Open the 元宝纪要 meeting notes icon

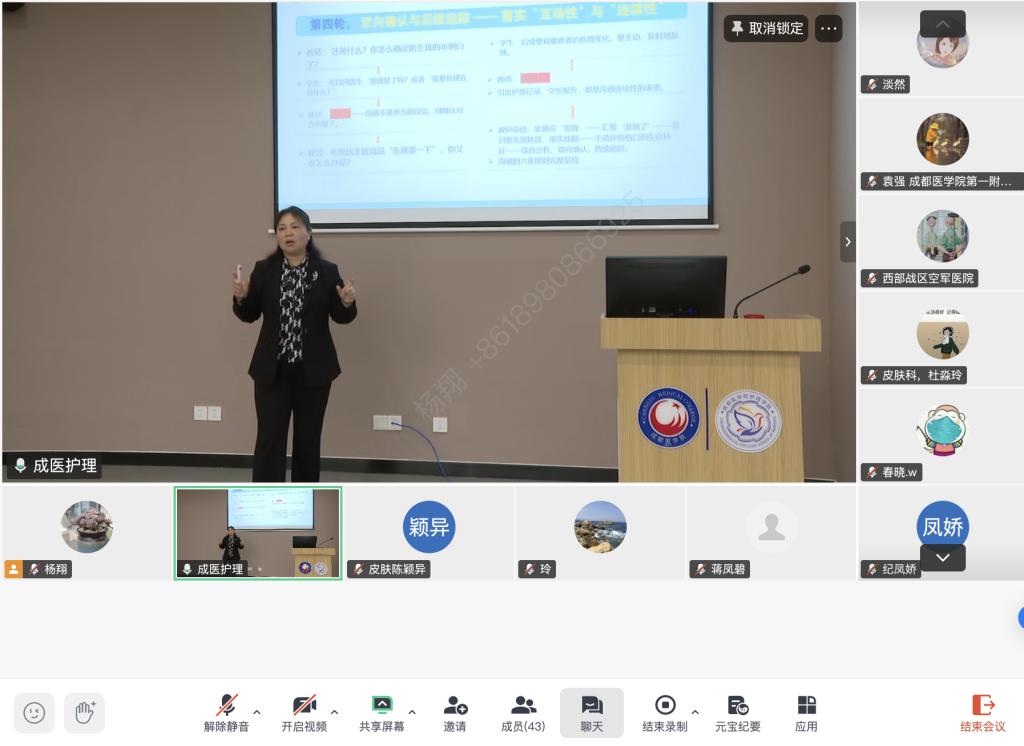pyautogui.click(x=738, y=712)
